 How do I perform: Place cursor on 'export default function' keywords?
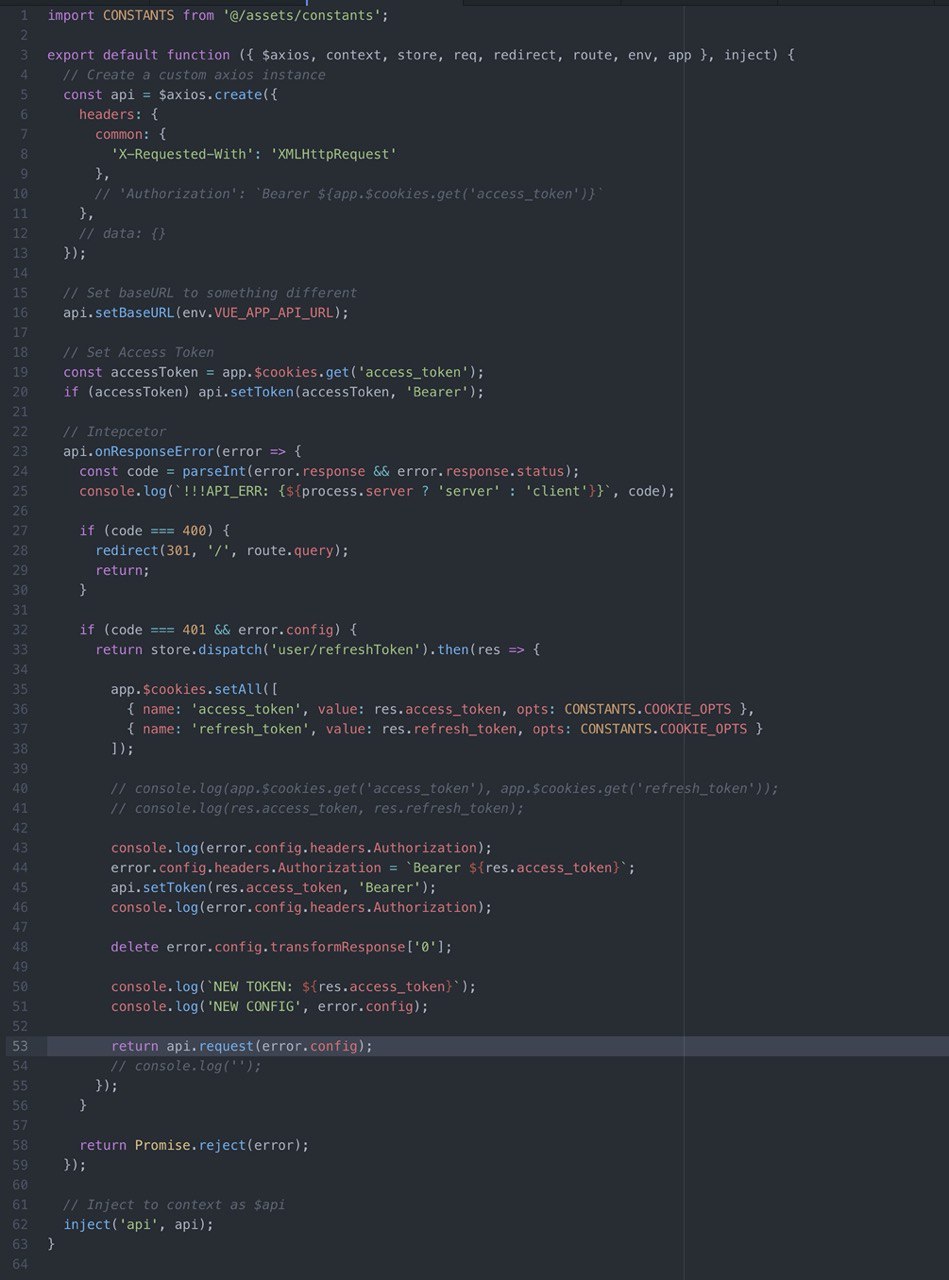pos(138,55)
